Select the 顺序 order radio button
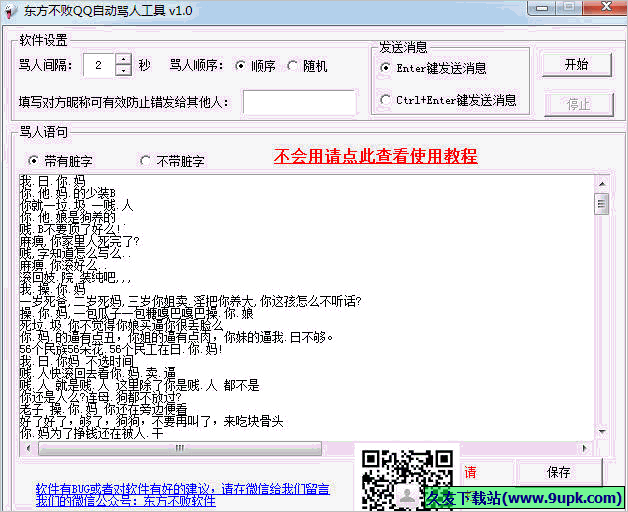628x512 pixels. [x=240, y=66]
